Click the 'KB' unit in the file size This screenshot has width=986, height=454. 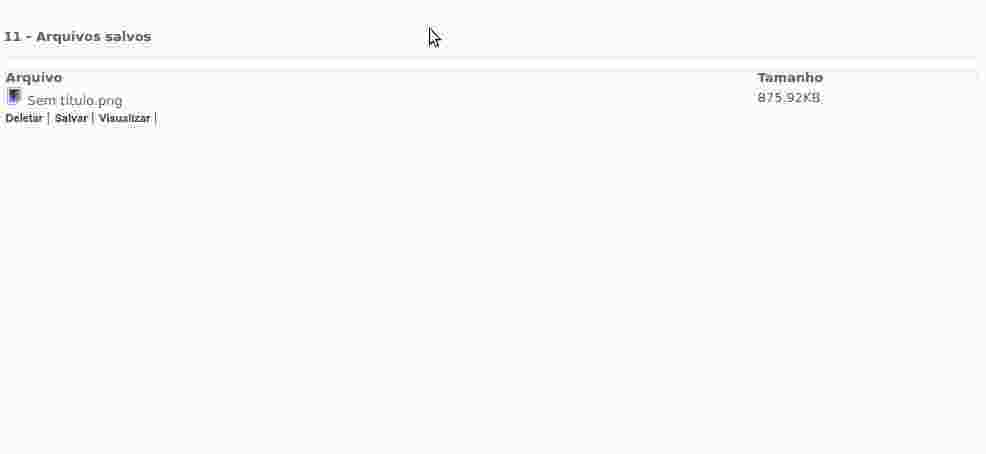coord(812,98)
